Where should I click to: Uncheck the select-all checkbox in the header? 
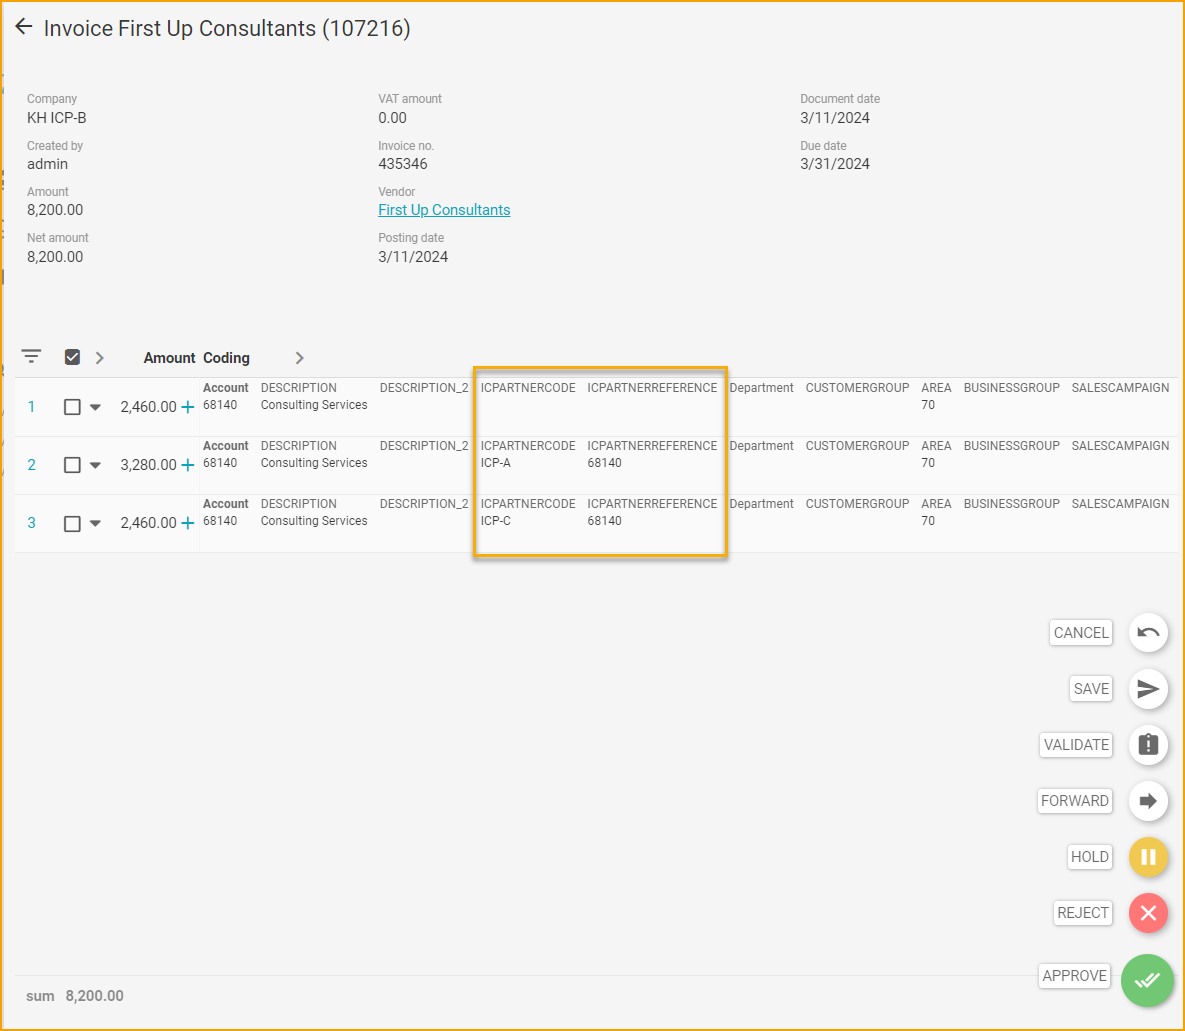coord(72,356)
